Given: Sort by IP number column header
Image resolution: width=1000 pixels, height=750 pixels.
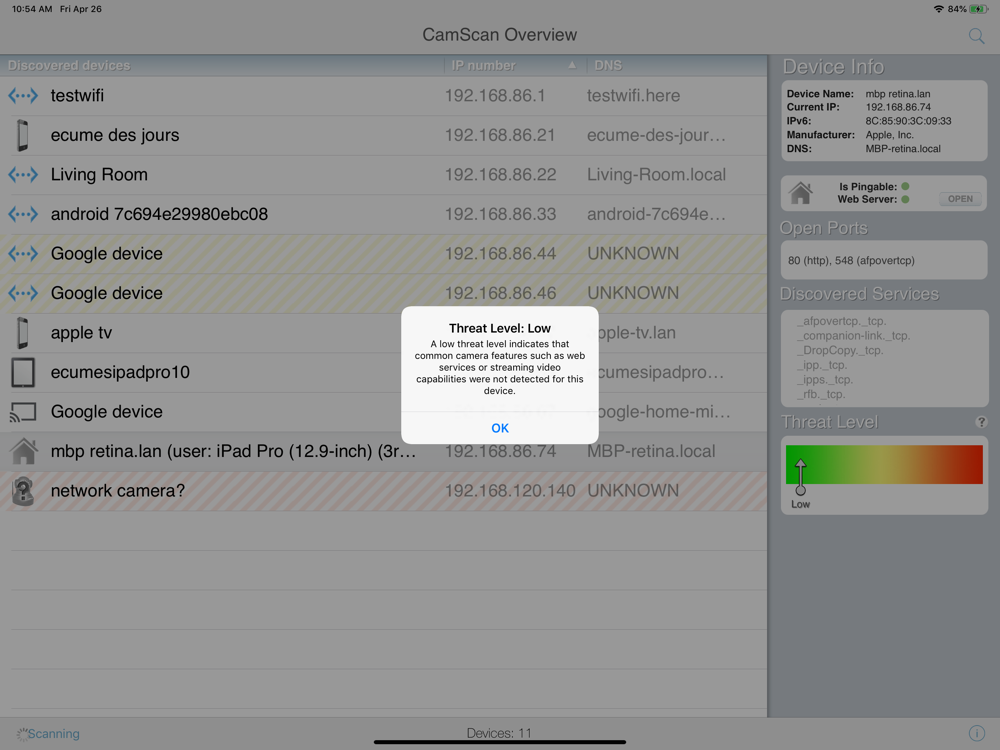Looking at the screenshot, I should coord(483,65).
